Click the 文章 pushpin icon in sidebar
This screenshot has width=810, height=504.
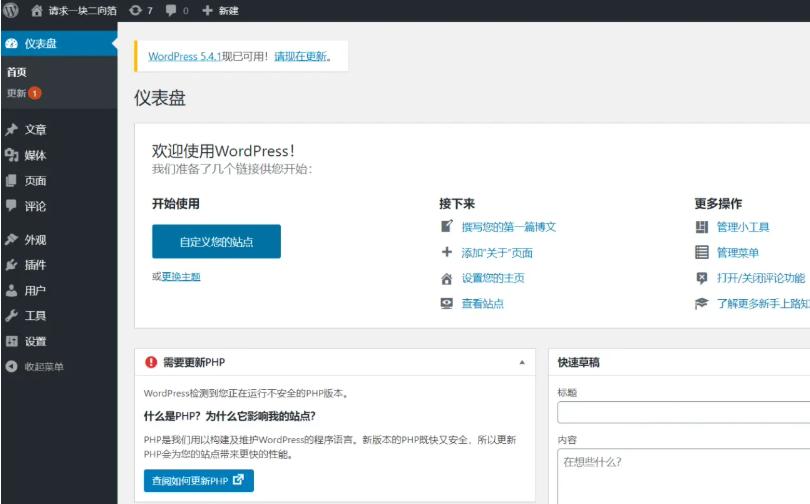click(11, 129)
